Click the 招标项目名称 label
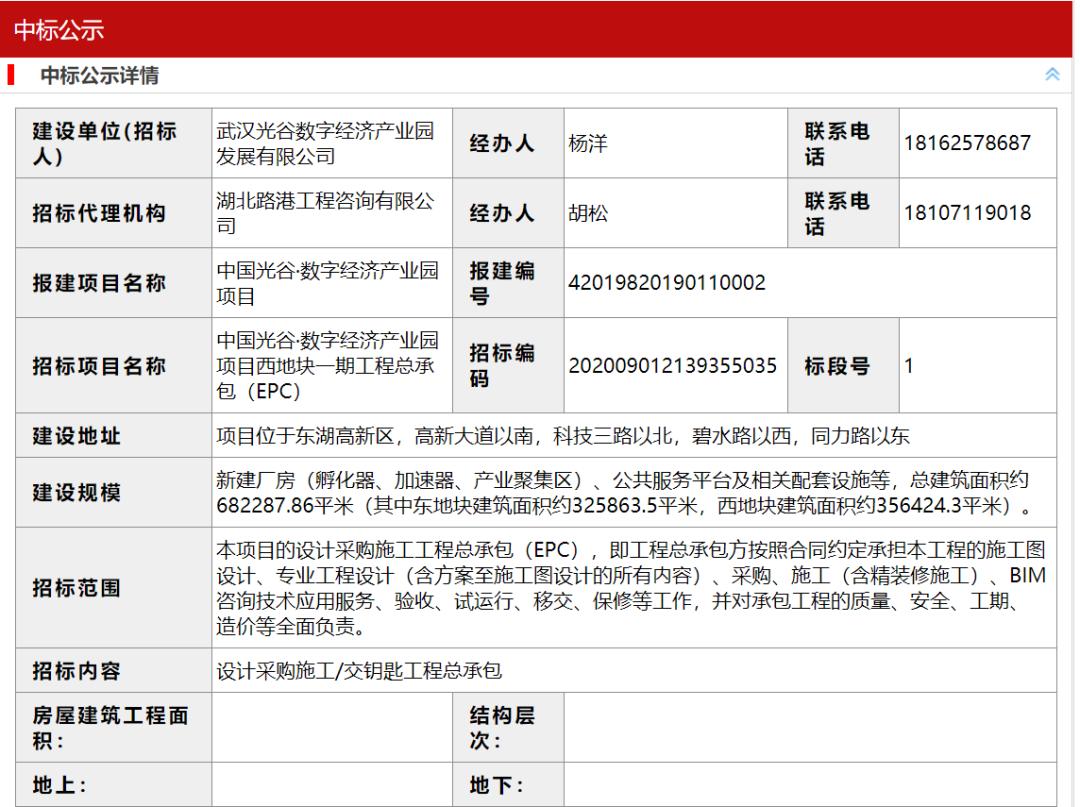The height and width of the screenshot is (807, 1080). point(99,366)
